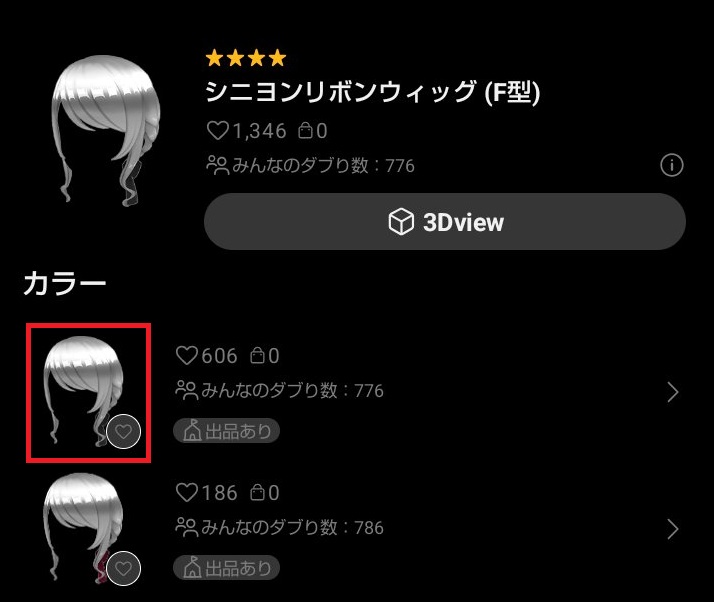Toggle favorite heart on second color thumbnail
This screenshot has width=714, height=602.
coord(123,568)
